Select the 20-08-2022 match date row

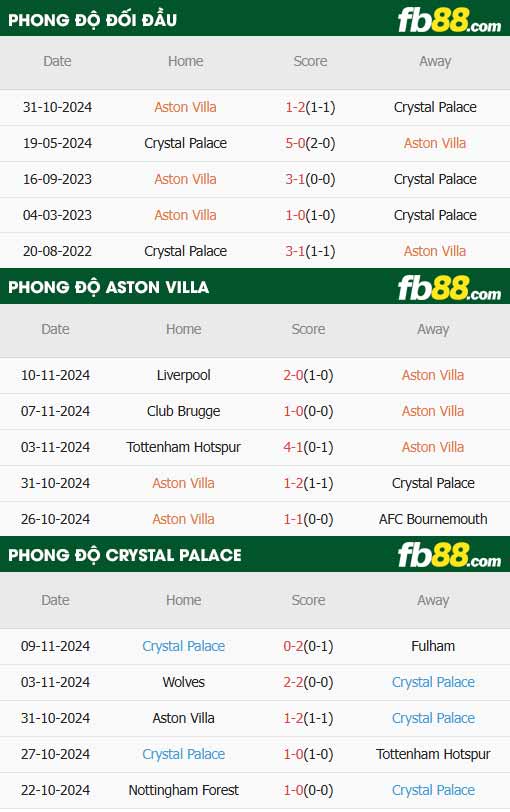pyautogui.click(x=255, y=251)
